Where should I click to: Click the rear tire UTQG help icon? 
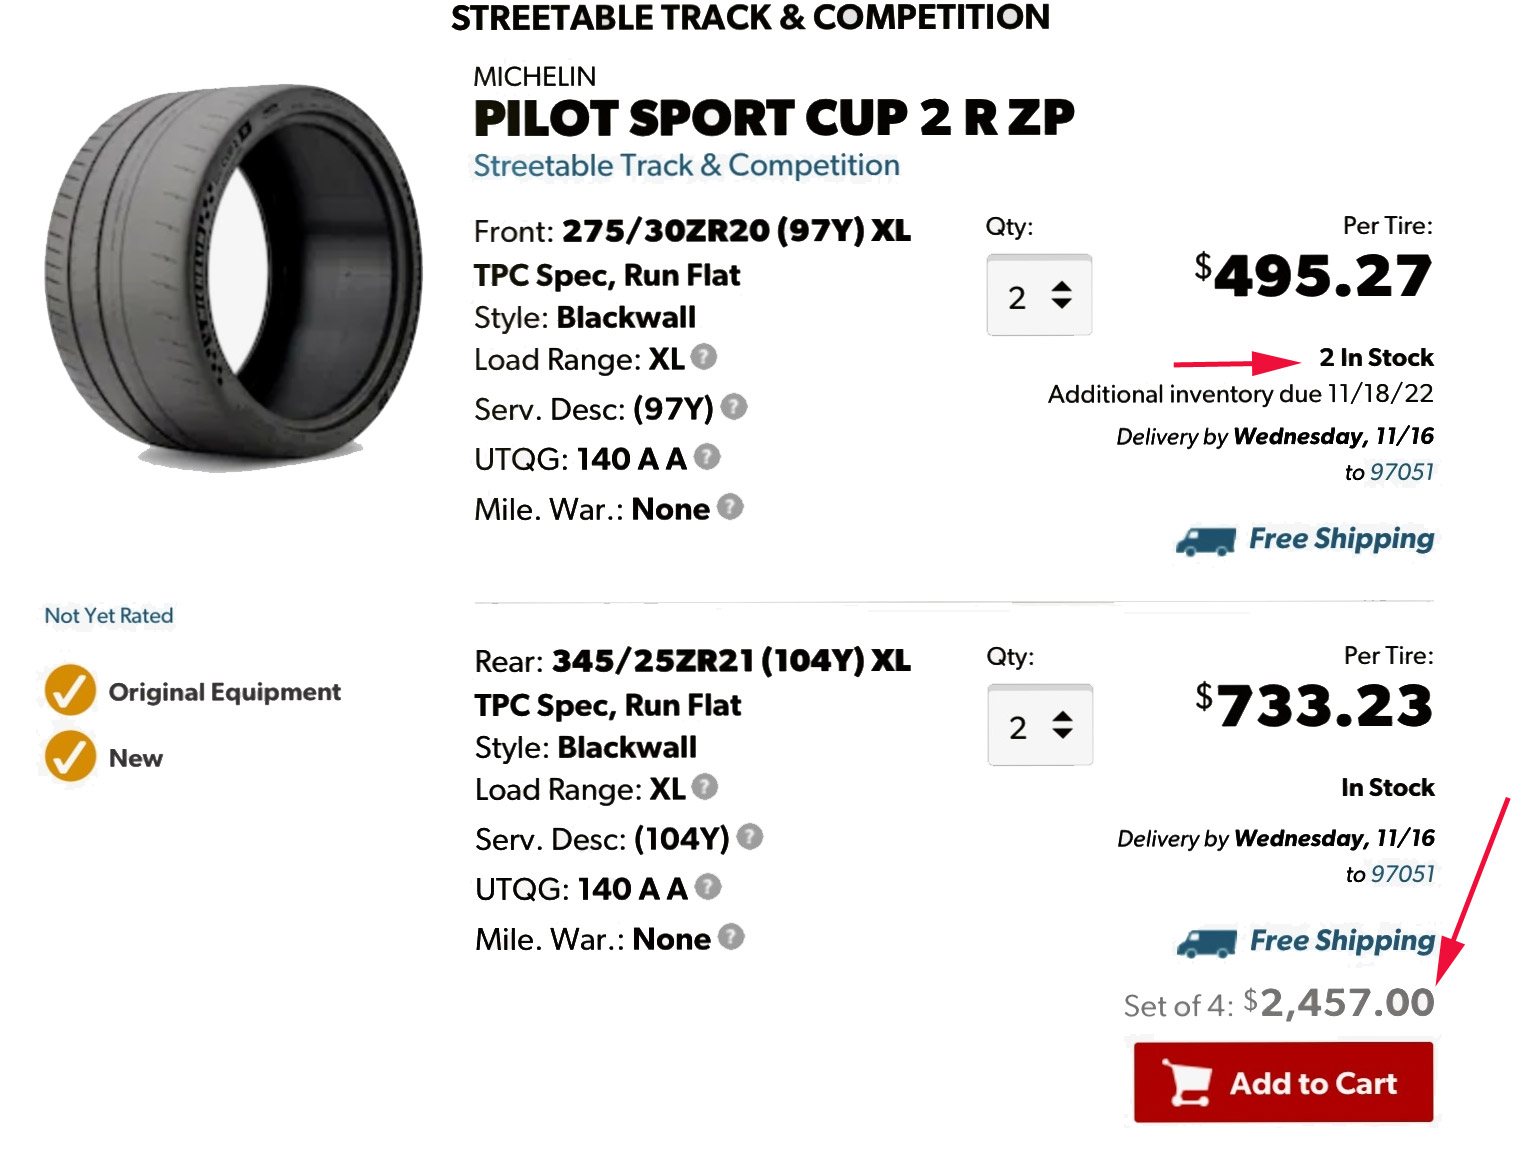tap(708, 887)
